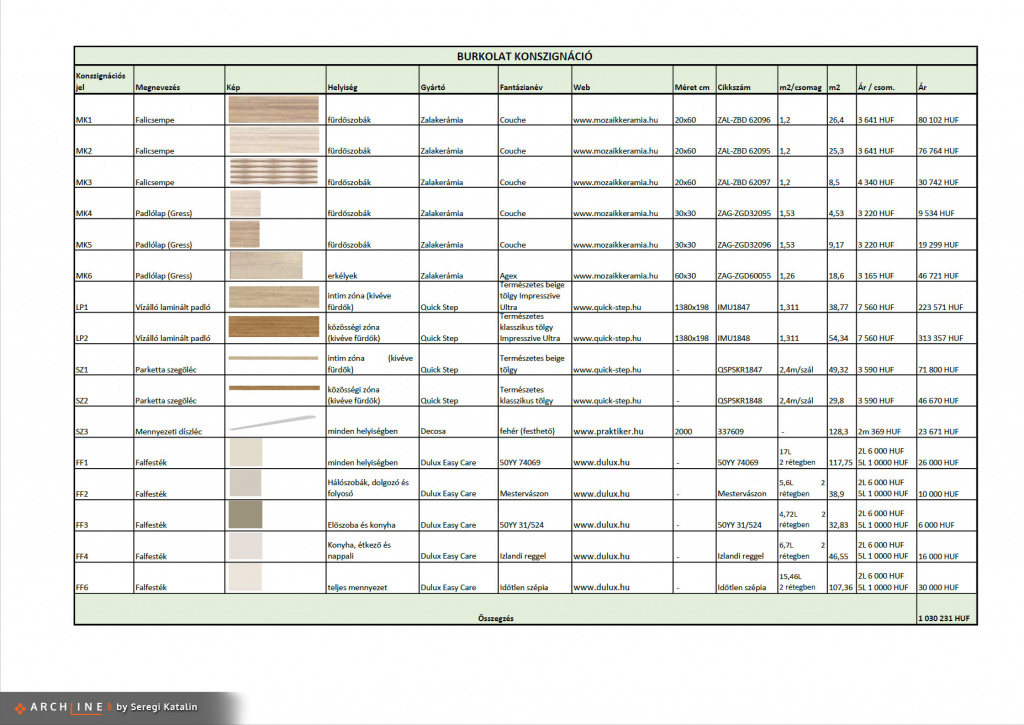The image size is (1024, 725).
Task: Select the MK5 floor tile image
Action: (x=245, y=234)
